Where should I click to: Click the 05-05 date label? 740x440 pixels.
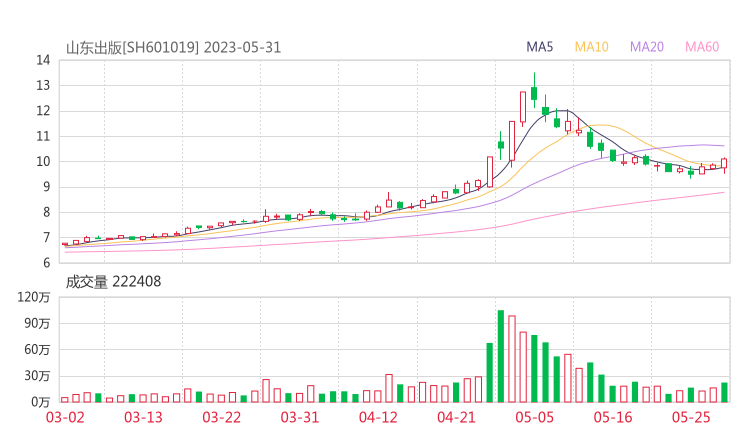coord(534,417)
